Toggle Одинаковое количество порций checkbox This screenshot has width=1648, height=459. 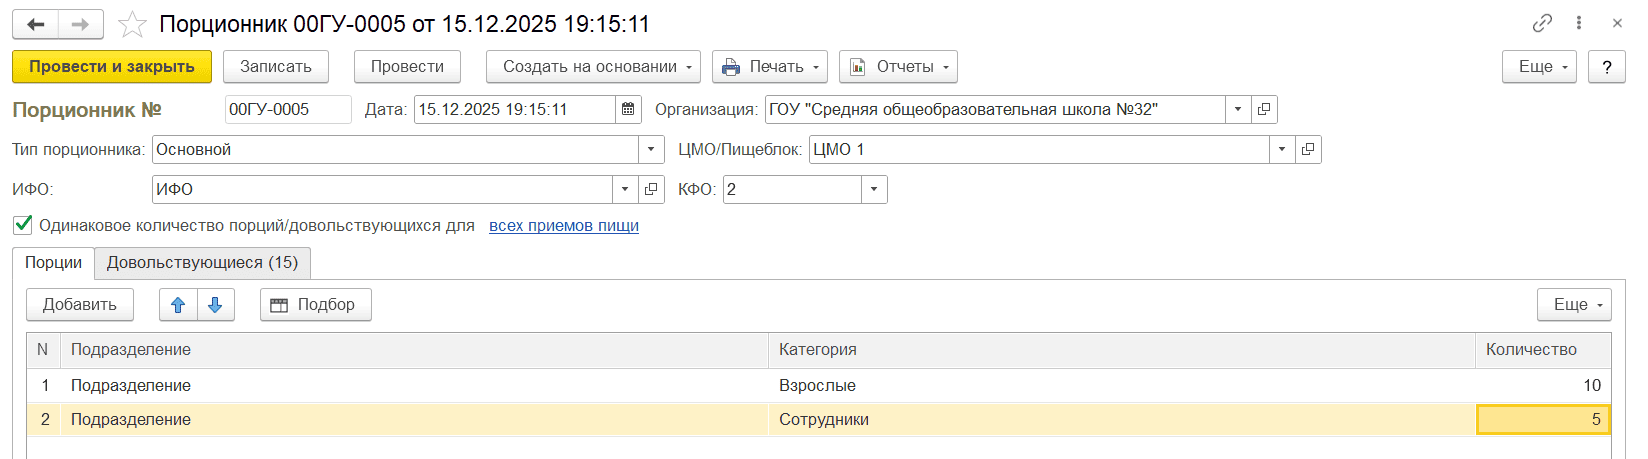coord(23,225)
